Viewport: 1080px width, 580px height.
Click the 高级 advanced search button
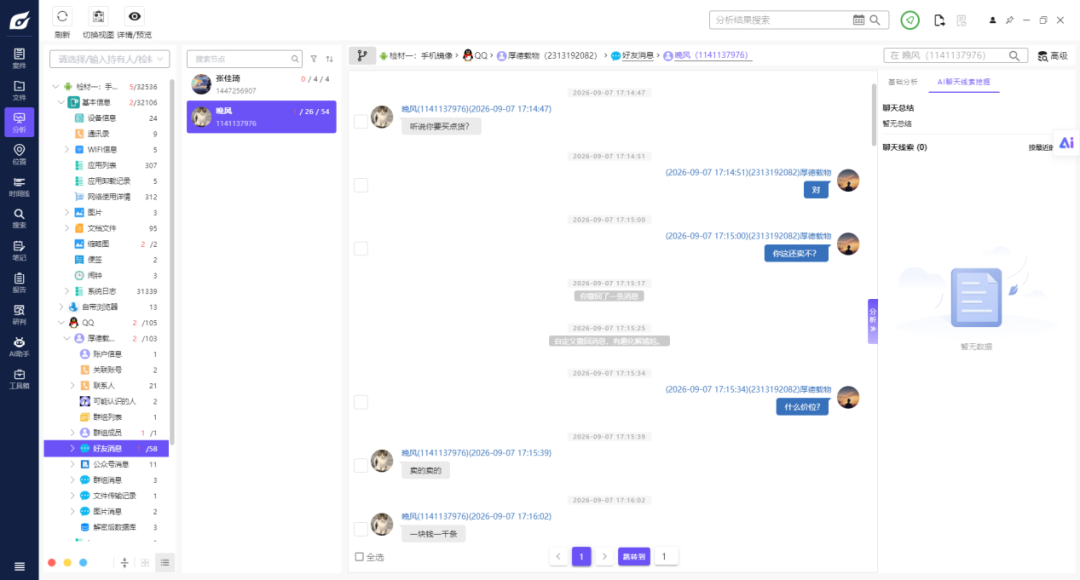point(1053,56)
